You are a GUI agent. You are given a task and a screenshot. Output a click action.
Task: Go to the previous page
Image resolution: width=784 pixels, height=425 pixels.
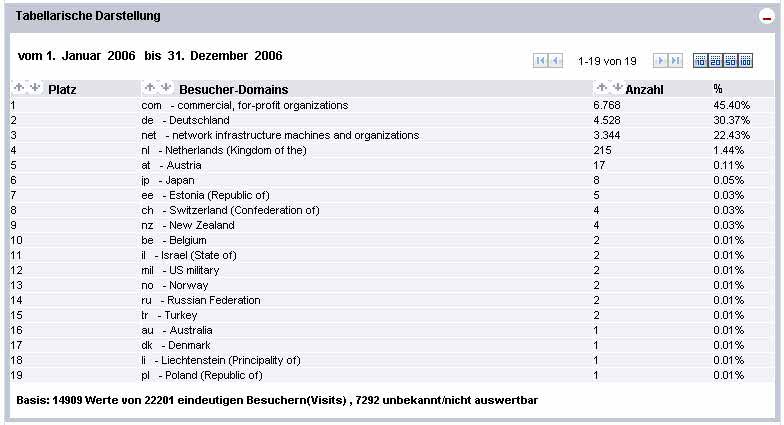coord(556,61)
